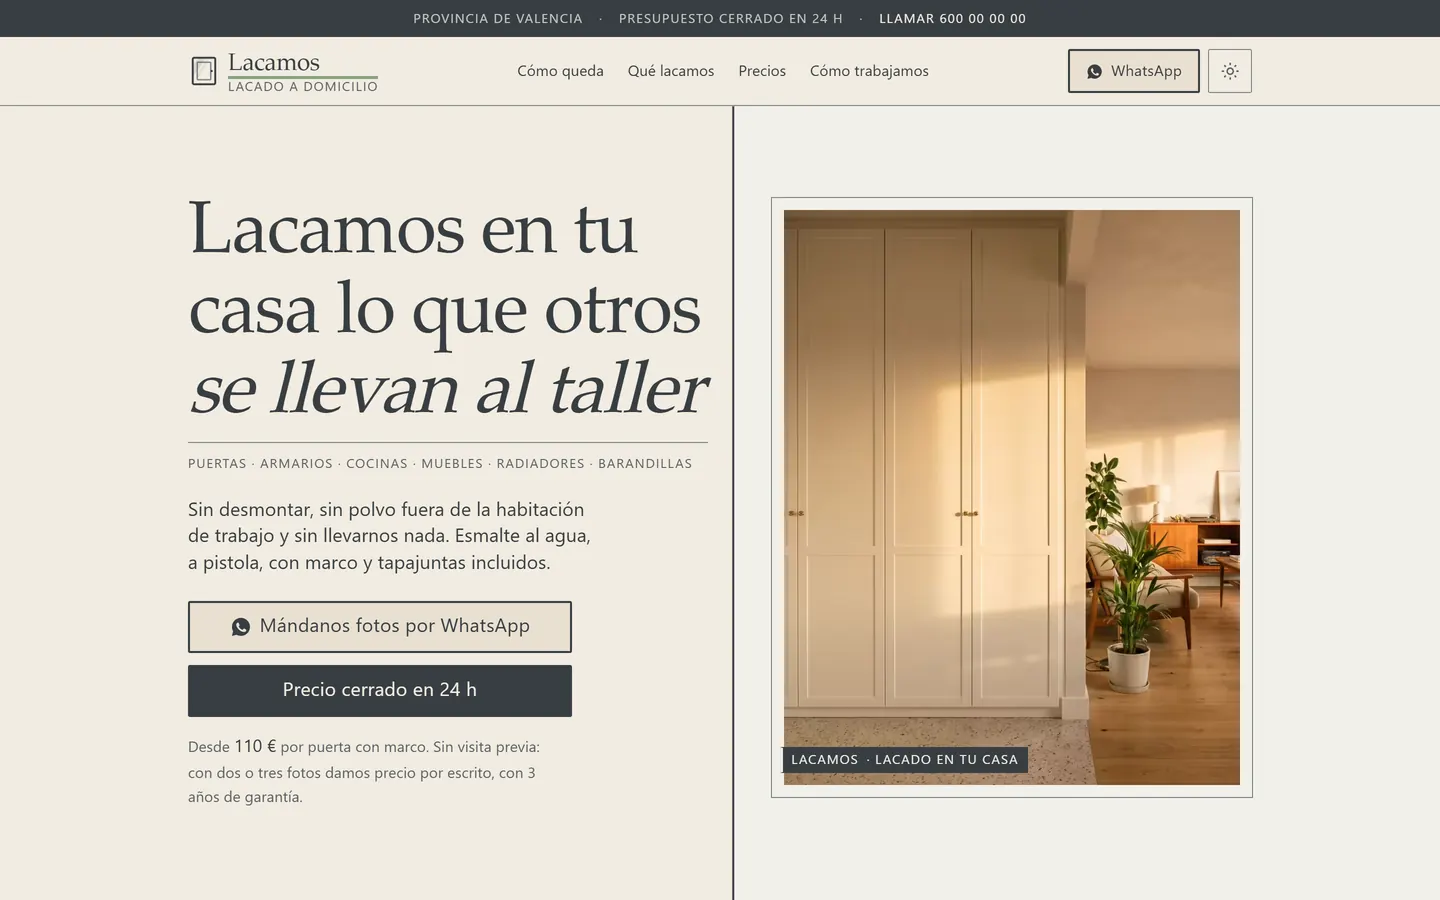Screen dimensions: 1440x900
Task: Click the LACAMOS · LACADO EN TU CASA caption
Action: click(905, 760)
